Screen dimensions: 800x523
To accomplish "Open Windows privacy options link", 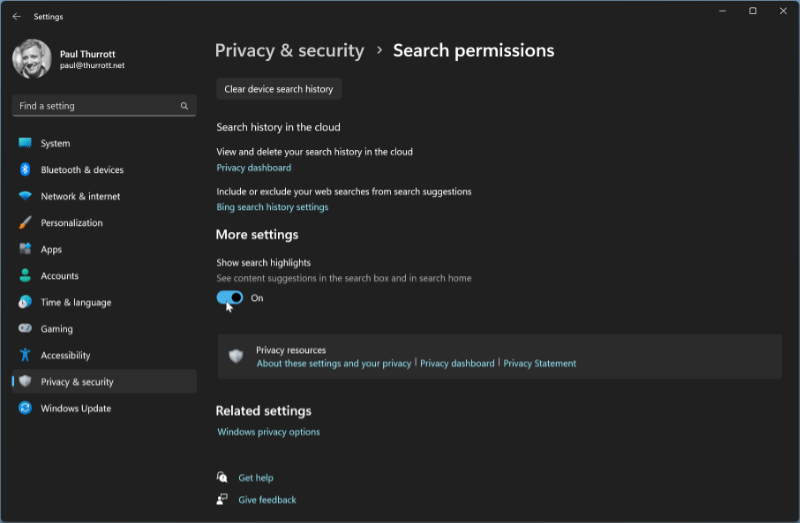I will click(x=268, y=432).
